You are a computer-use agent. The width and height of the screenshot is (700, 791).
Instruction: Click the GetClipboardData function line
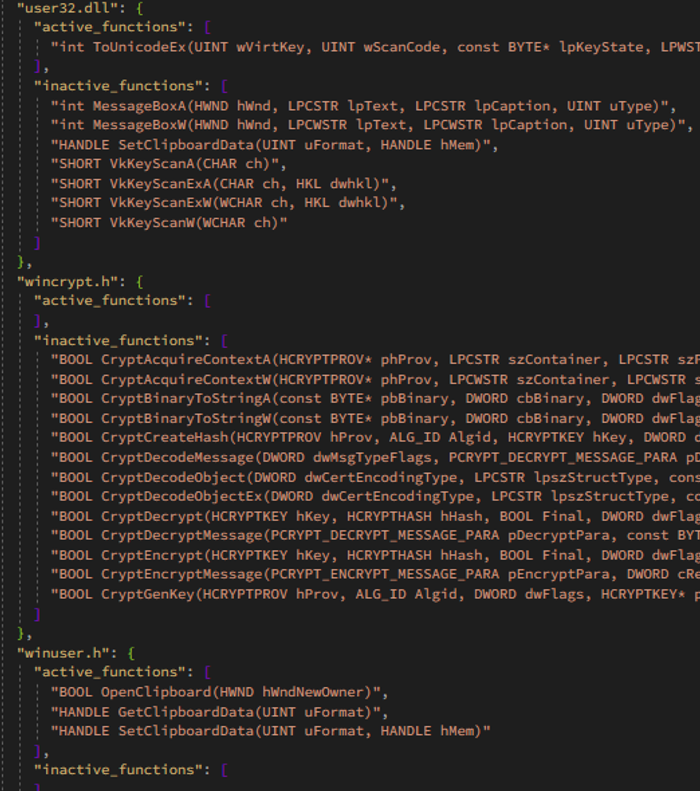[219, 712]
